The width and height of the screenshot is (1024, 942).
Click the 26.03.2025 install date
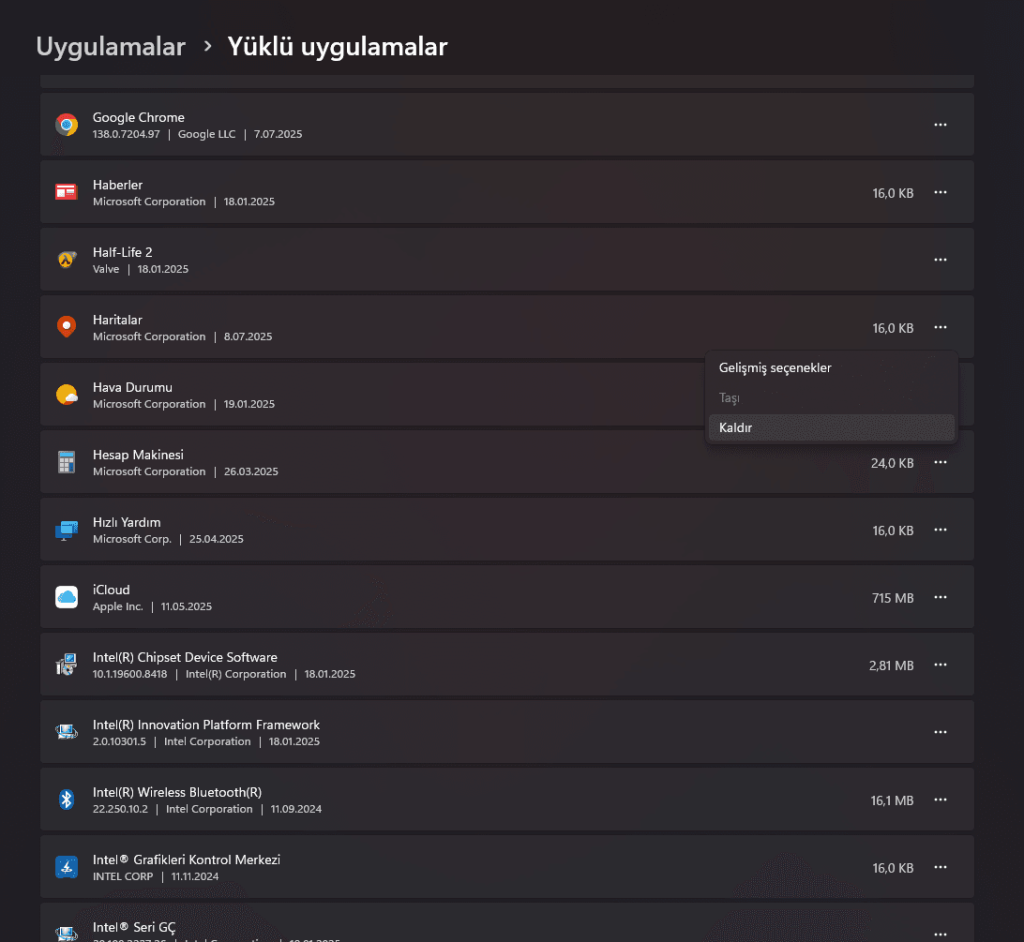[251, 472]
